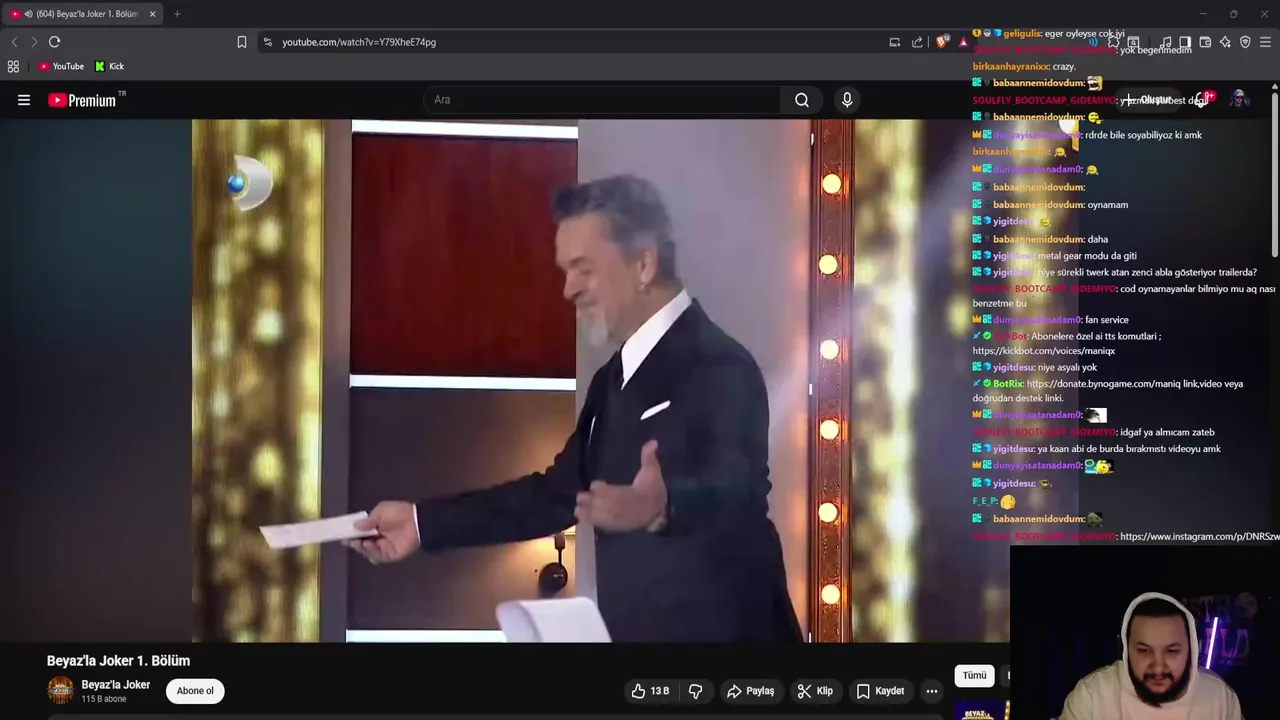Go back with the browser back arrow
Image resolution: width=1280 pixels, height=720 pixels.
click(14, 42)
